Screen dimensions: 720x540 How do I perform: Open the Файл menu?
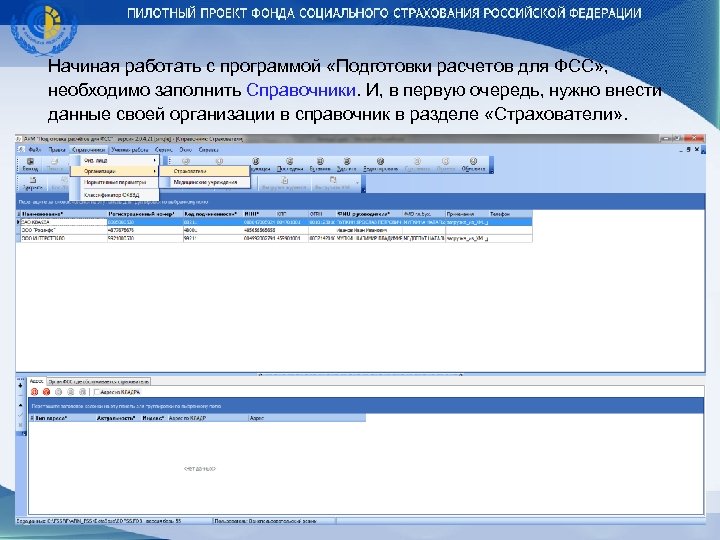coord(34,150)
